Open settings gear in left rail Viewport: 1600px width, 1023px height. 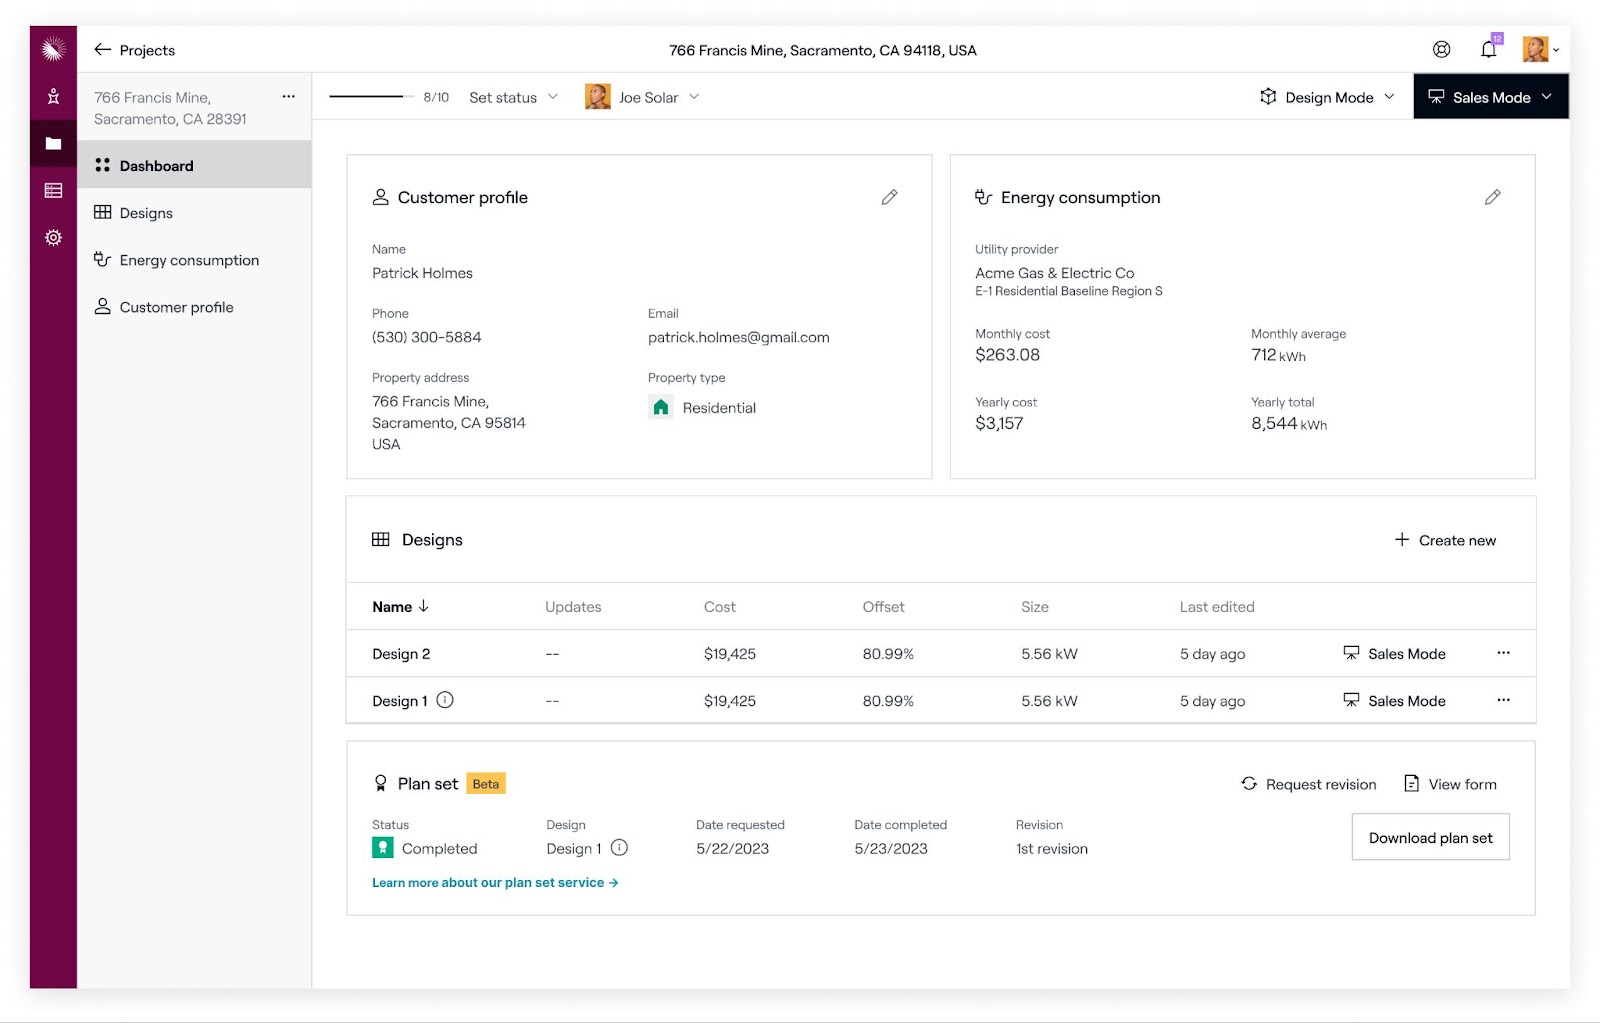pos(53,238)
